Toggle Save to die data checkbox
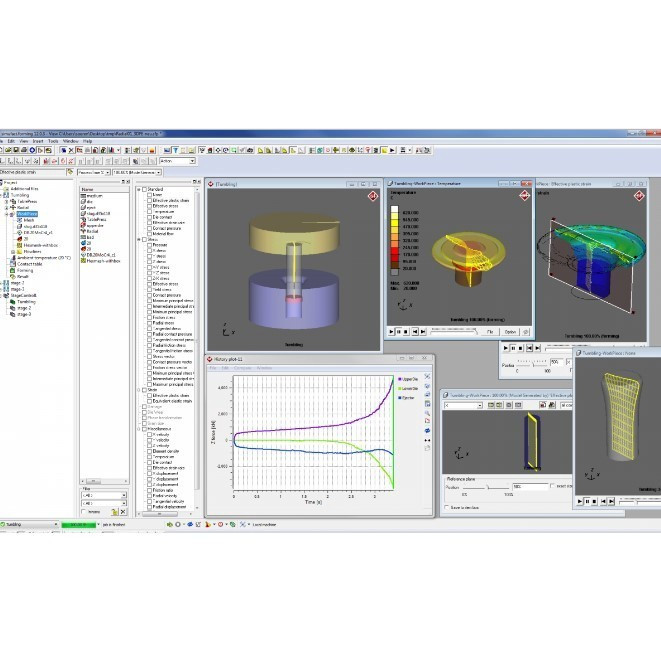 pos(447,508)
